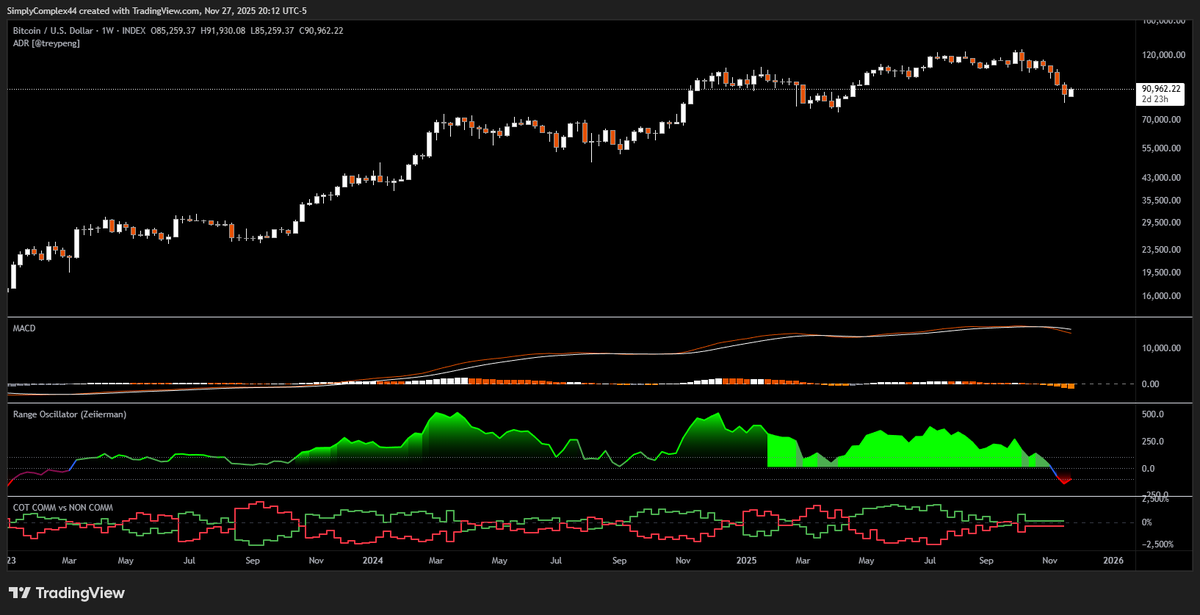Click the COT pane -2,500% scale label
Image resolution: width=1200 pixels, height=615 pixels.
(1160, 544)
